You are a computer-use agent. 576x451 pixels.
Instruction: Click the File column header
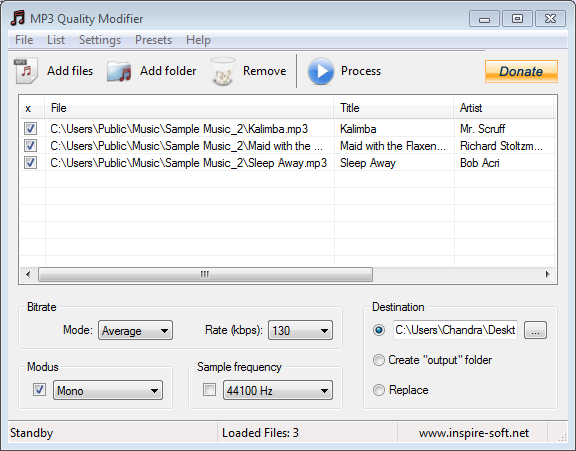click(x=189, y=108)
